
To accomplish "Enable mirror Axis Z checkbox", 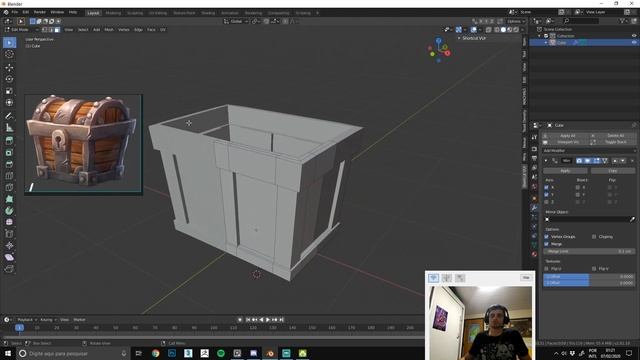I will pos(547,202).
